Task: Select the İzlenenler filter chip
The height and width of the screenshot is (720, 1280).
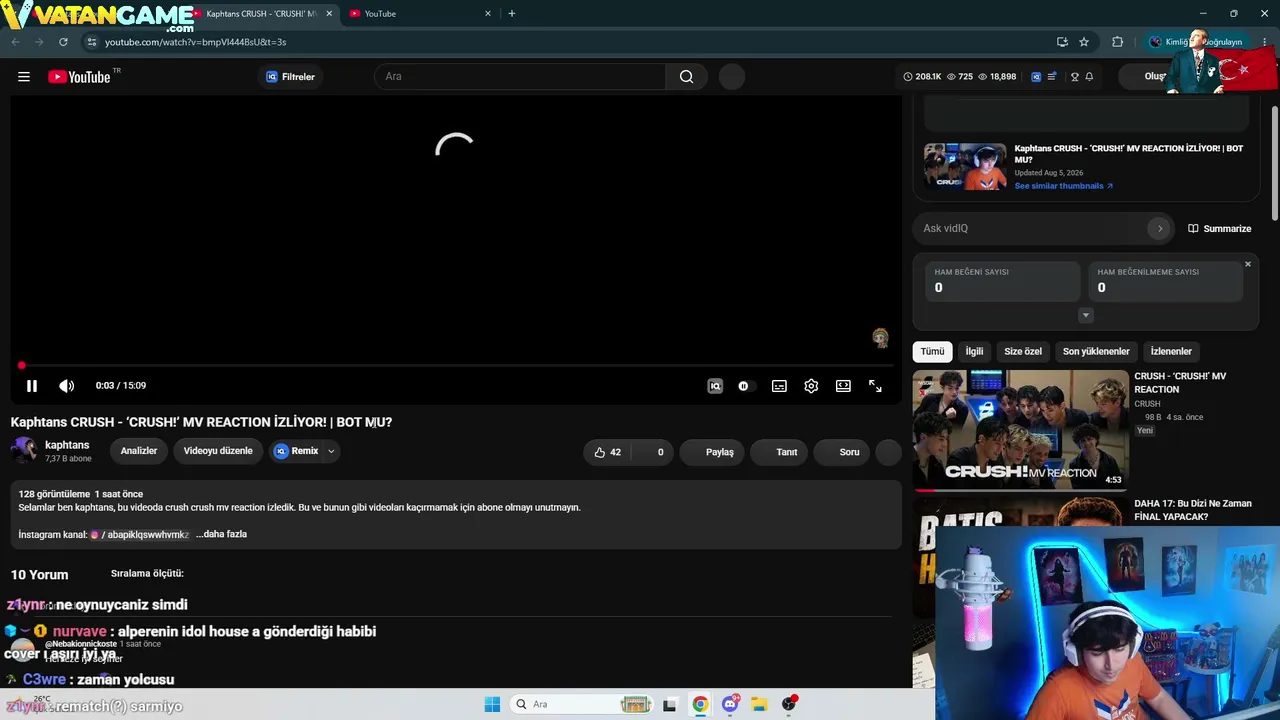Action: [1171, 352]
